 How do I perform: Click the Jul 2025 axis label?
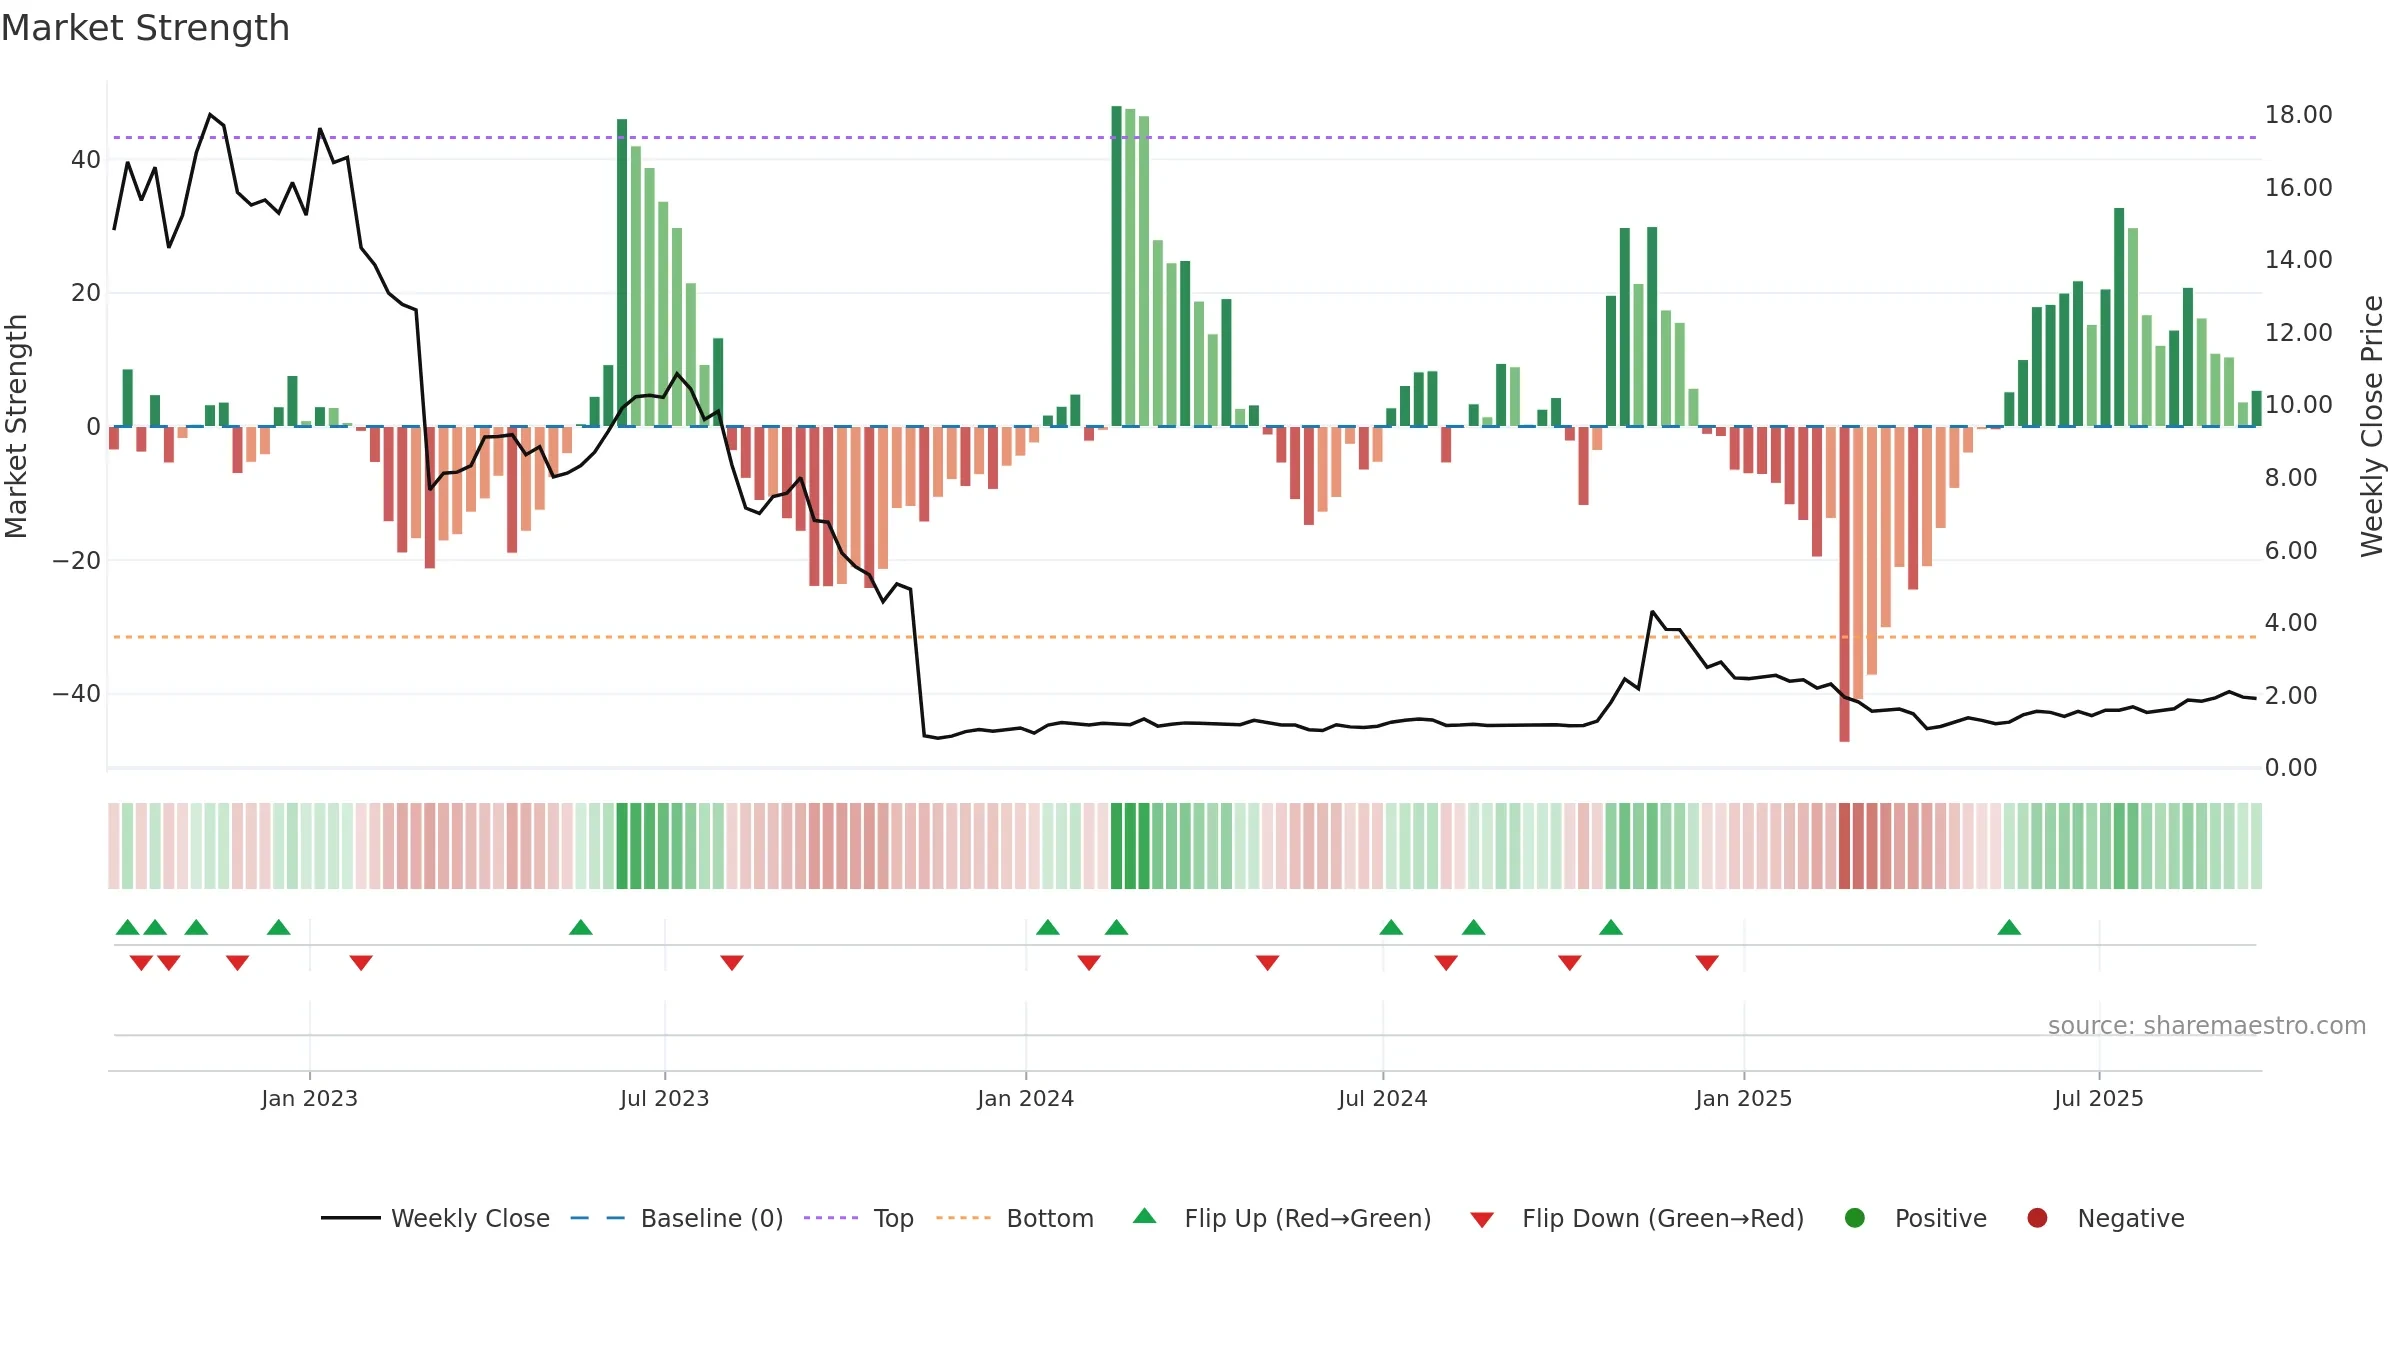(x=2098, y=1099)
